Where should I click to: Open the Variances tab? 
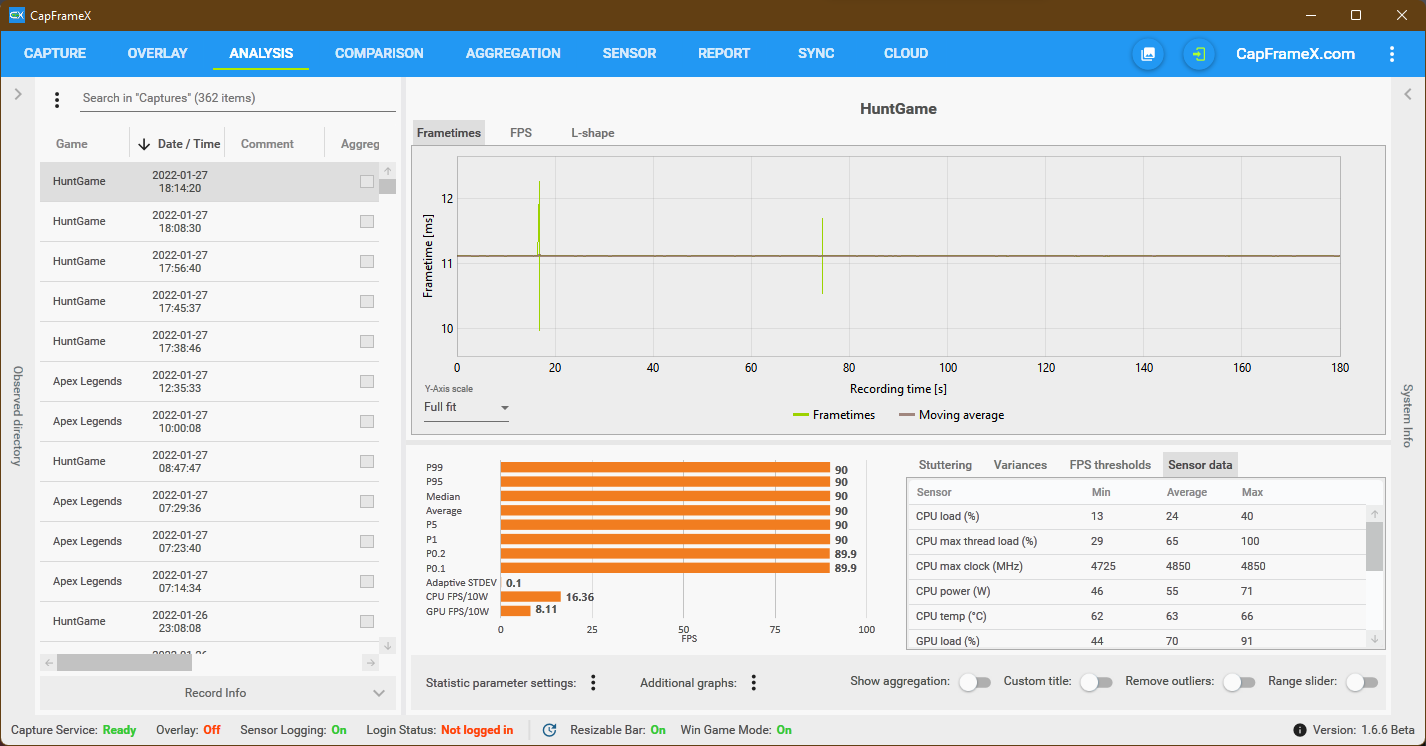tap(1020, 465)
